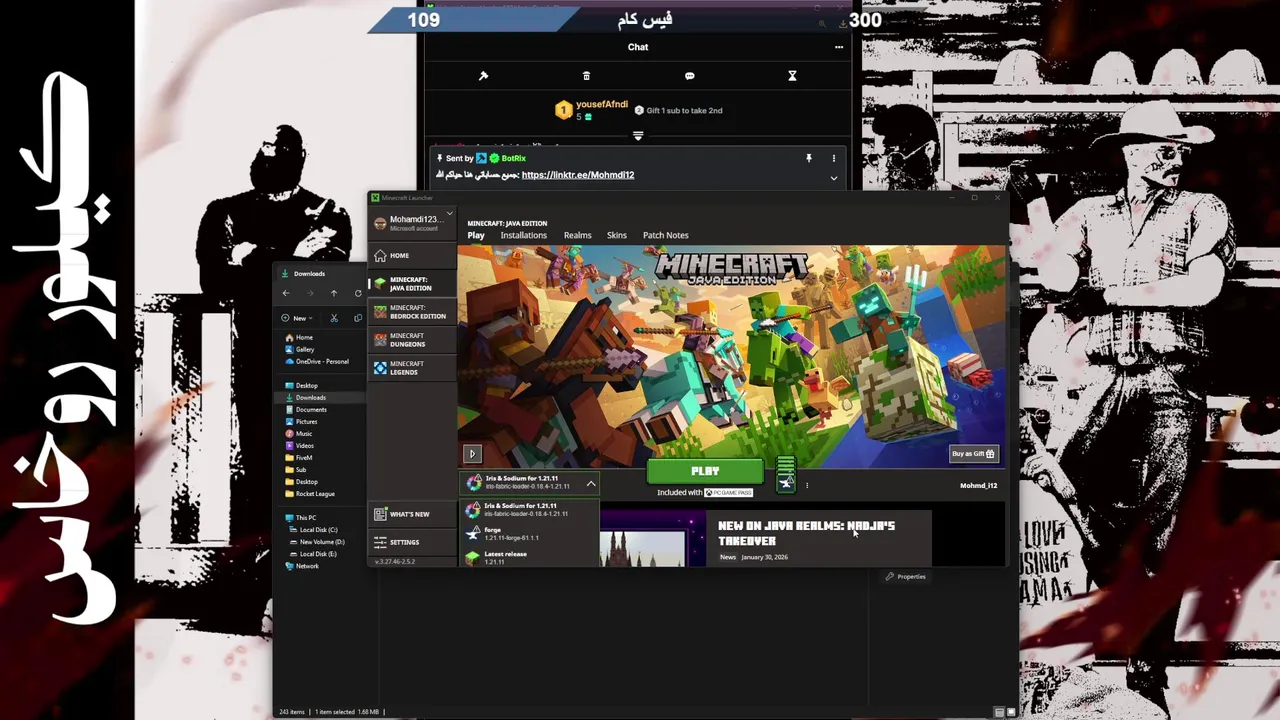
Task: Unpin the BotRix pinned message
Action: click(x=809, y=158)
